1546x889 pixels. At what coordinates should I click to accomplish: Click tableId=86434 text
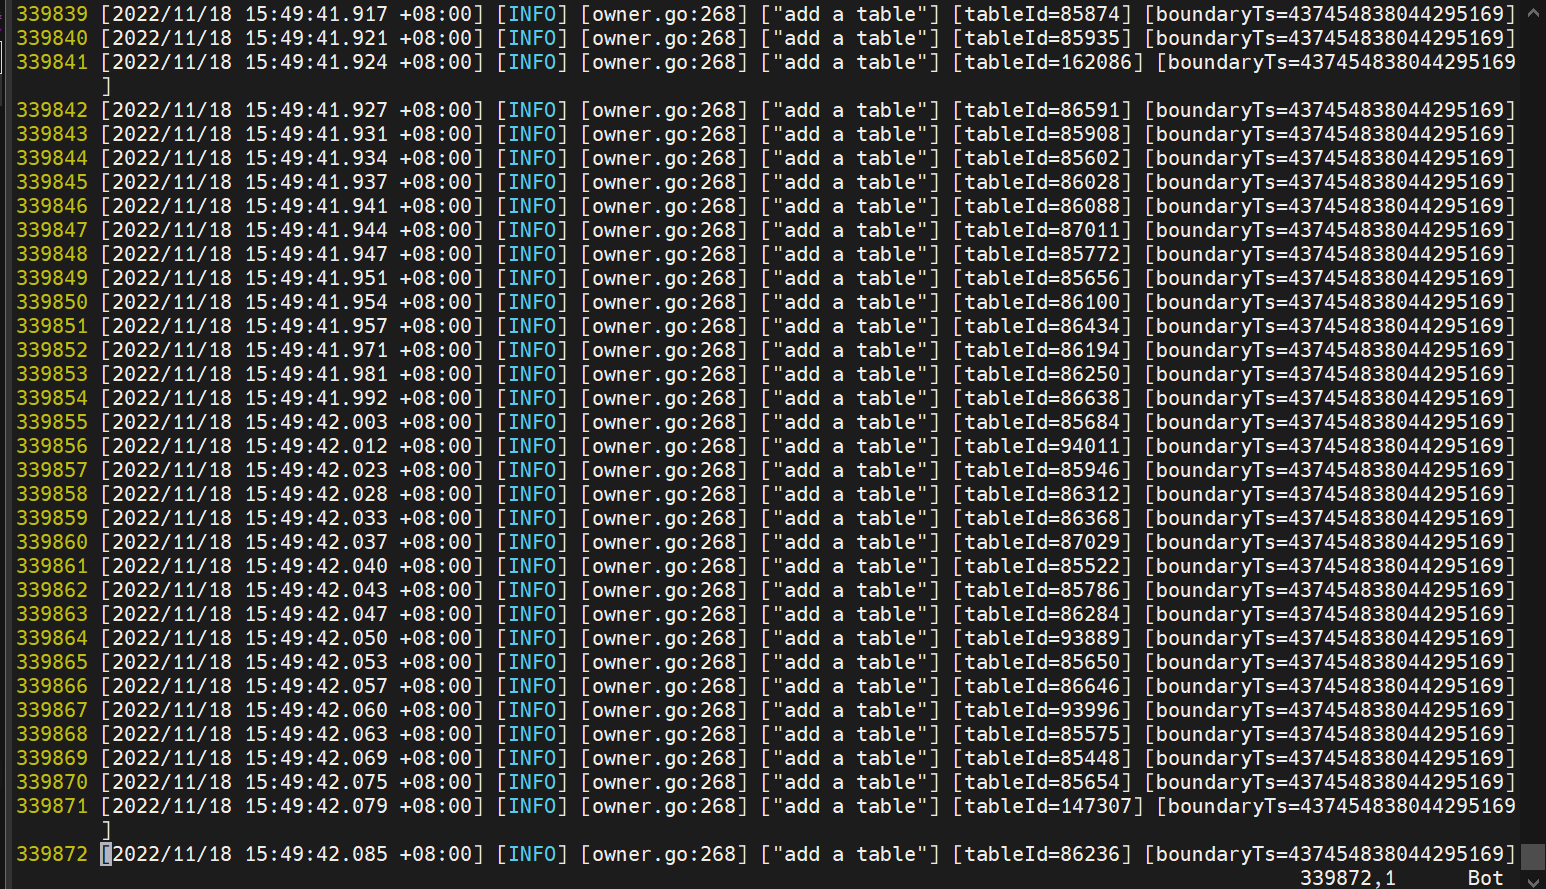click(1043, 326)
